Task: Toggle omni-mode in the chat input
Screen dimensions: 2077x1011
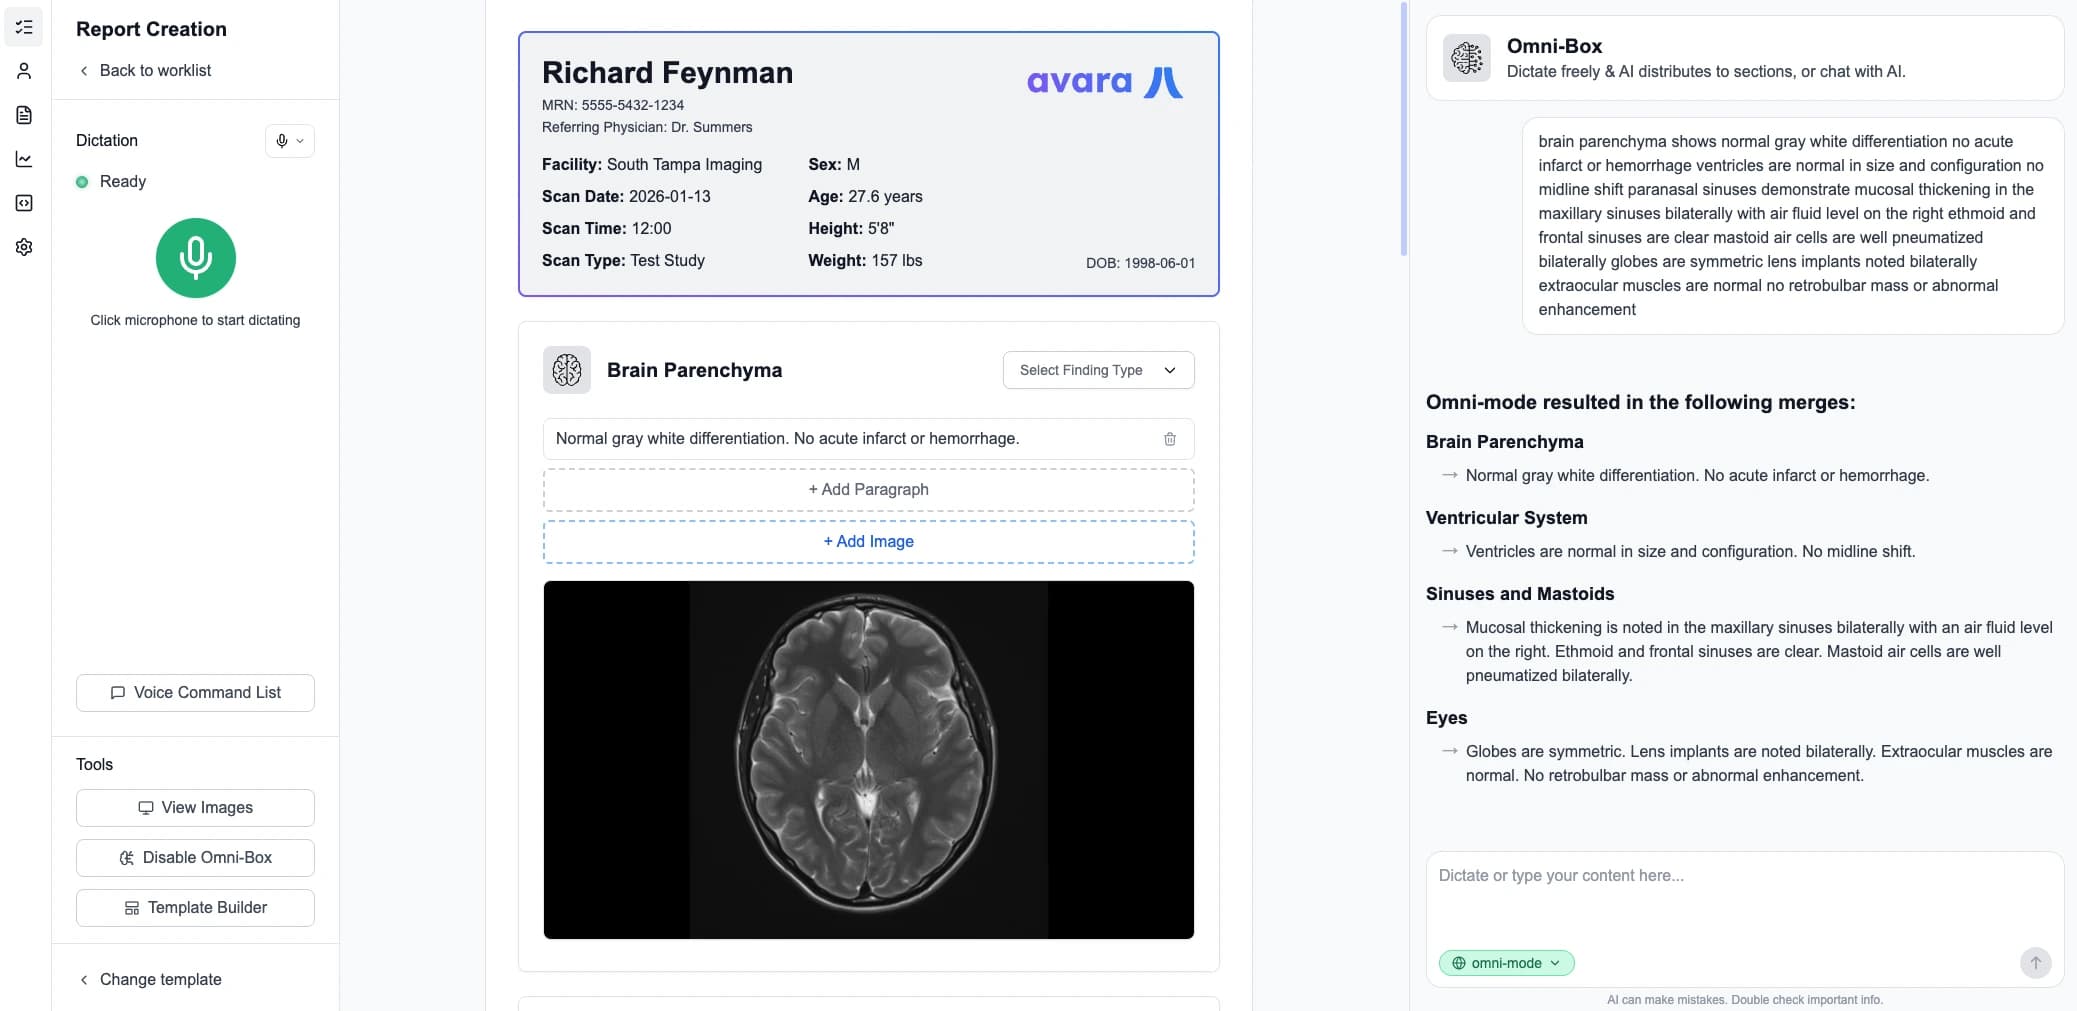Action: tap(1505, 962)
